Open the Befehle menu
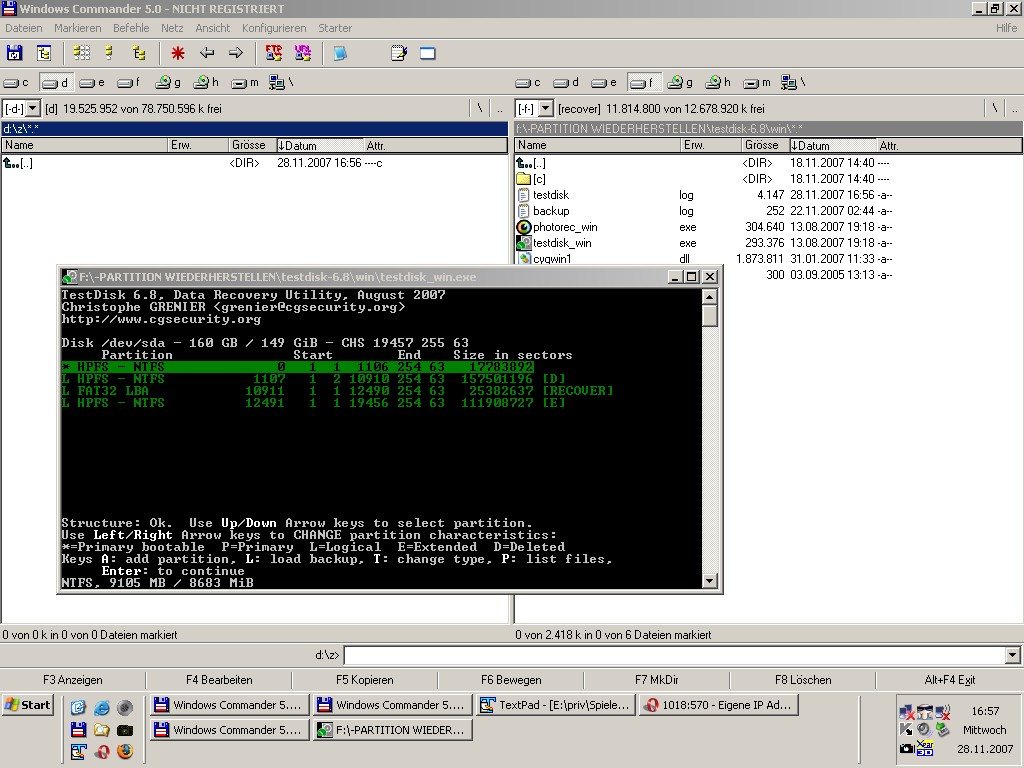 [131, 28]
